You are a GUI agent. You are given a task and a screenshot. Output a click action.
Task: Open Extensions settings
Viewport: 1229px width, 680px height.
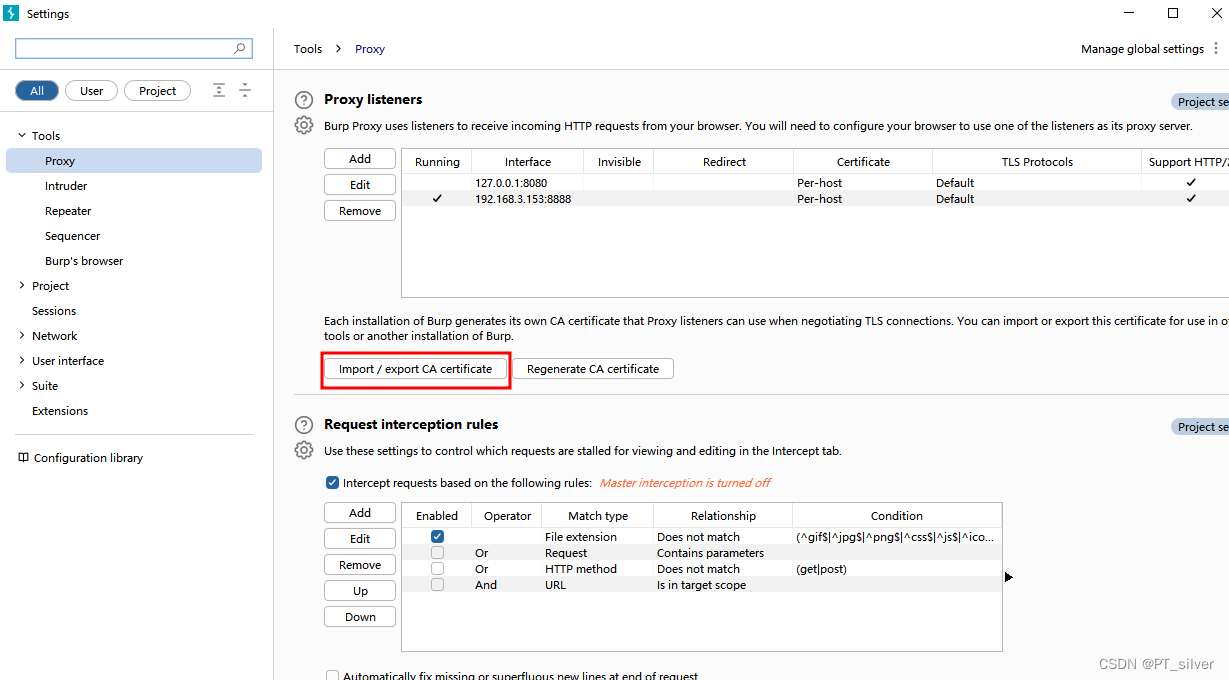pos(60,411)
